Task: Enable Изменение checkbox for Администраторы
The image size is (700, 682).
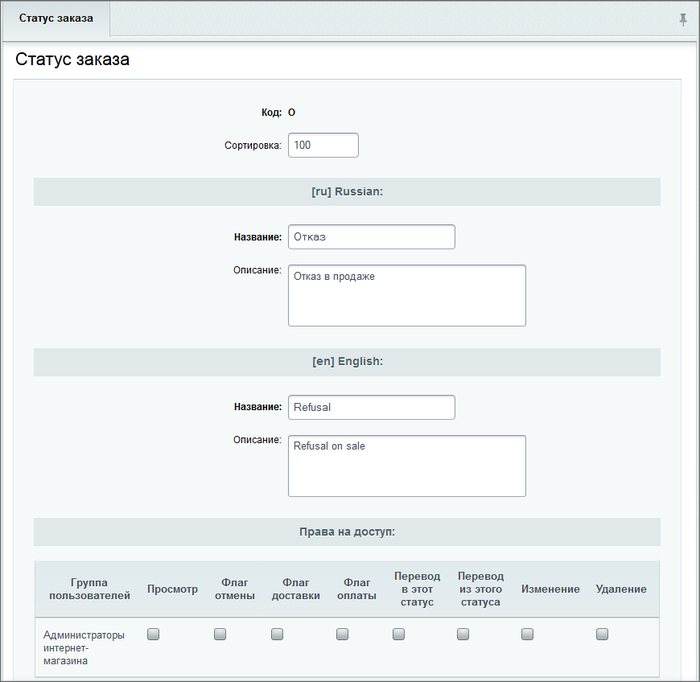Action: click(x=527, y=634)
